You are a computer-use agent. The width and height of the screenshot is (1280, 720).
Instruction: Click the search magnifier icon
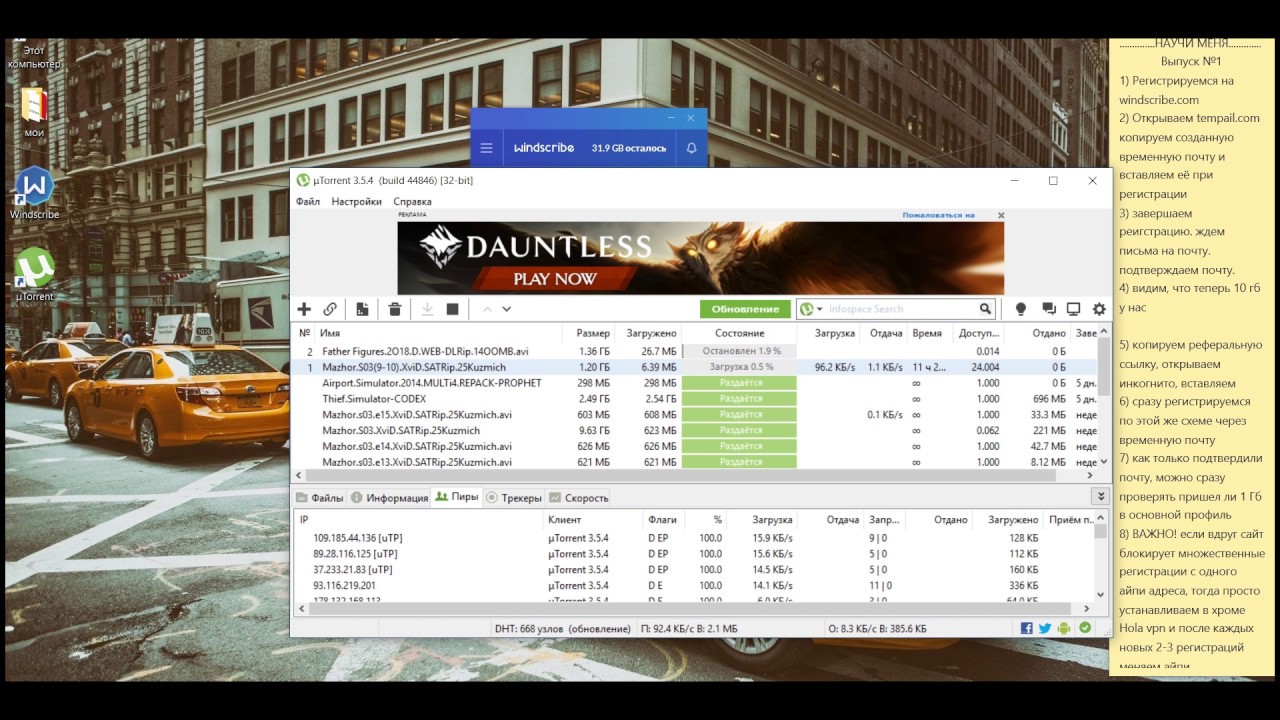coord(985,309)
